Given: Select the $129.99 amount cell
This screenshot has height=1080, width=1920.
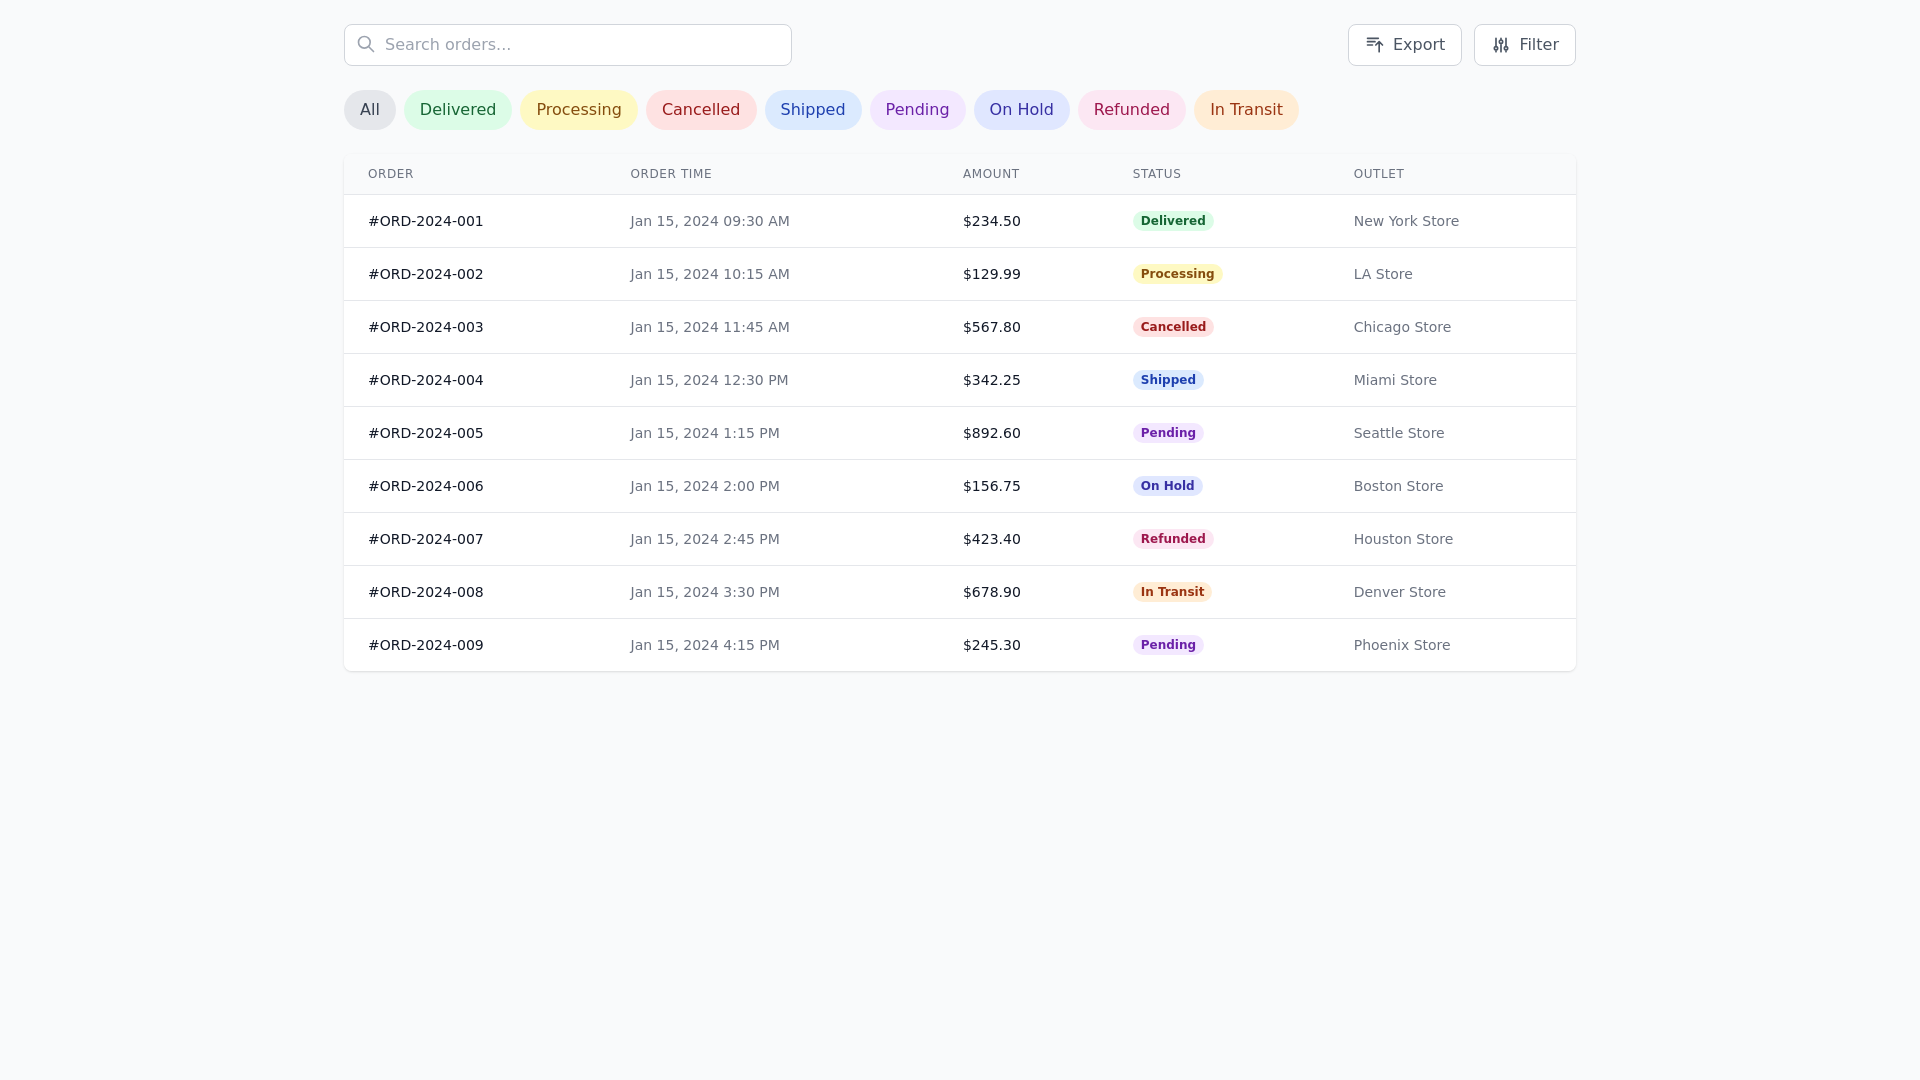Looking at the screenshot, I should 992,274.
